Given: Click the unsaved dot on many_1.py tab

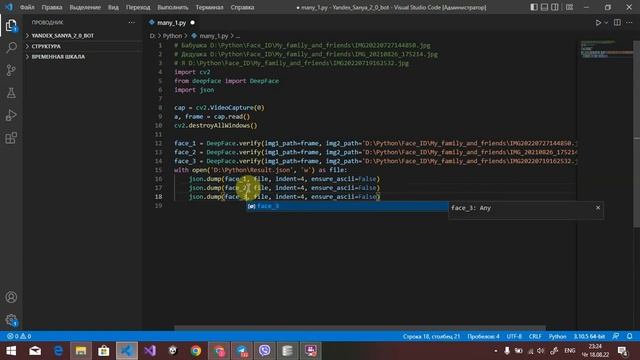Looking at the screenshot, I should [192, 23].
